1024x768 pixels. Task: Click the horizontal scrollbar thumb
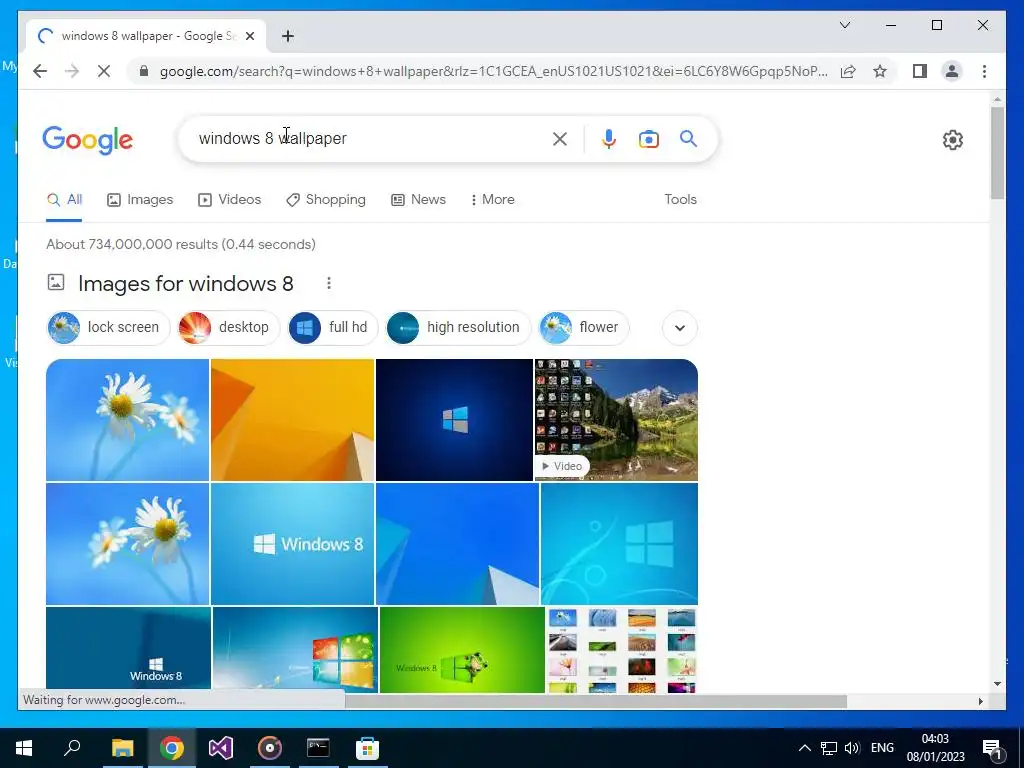(596, 701)
